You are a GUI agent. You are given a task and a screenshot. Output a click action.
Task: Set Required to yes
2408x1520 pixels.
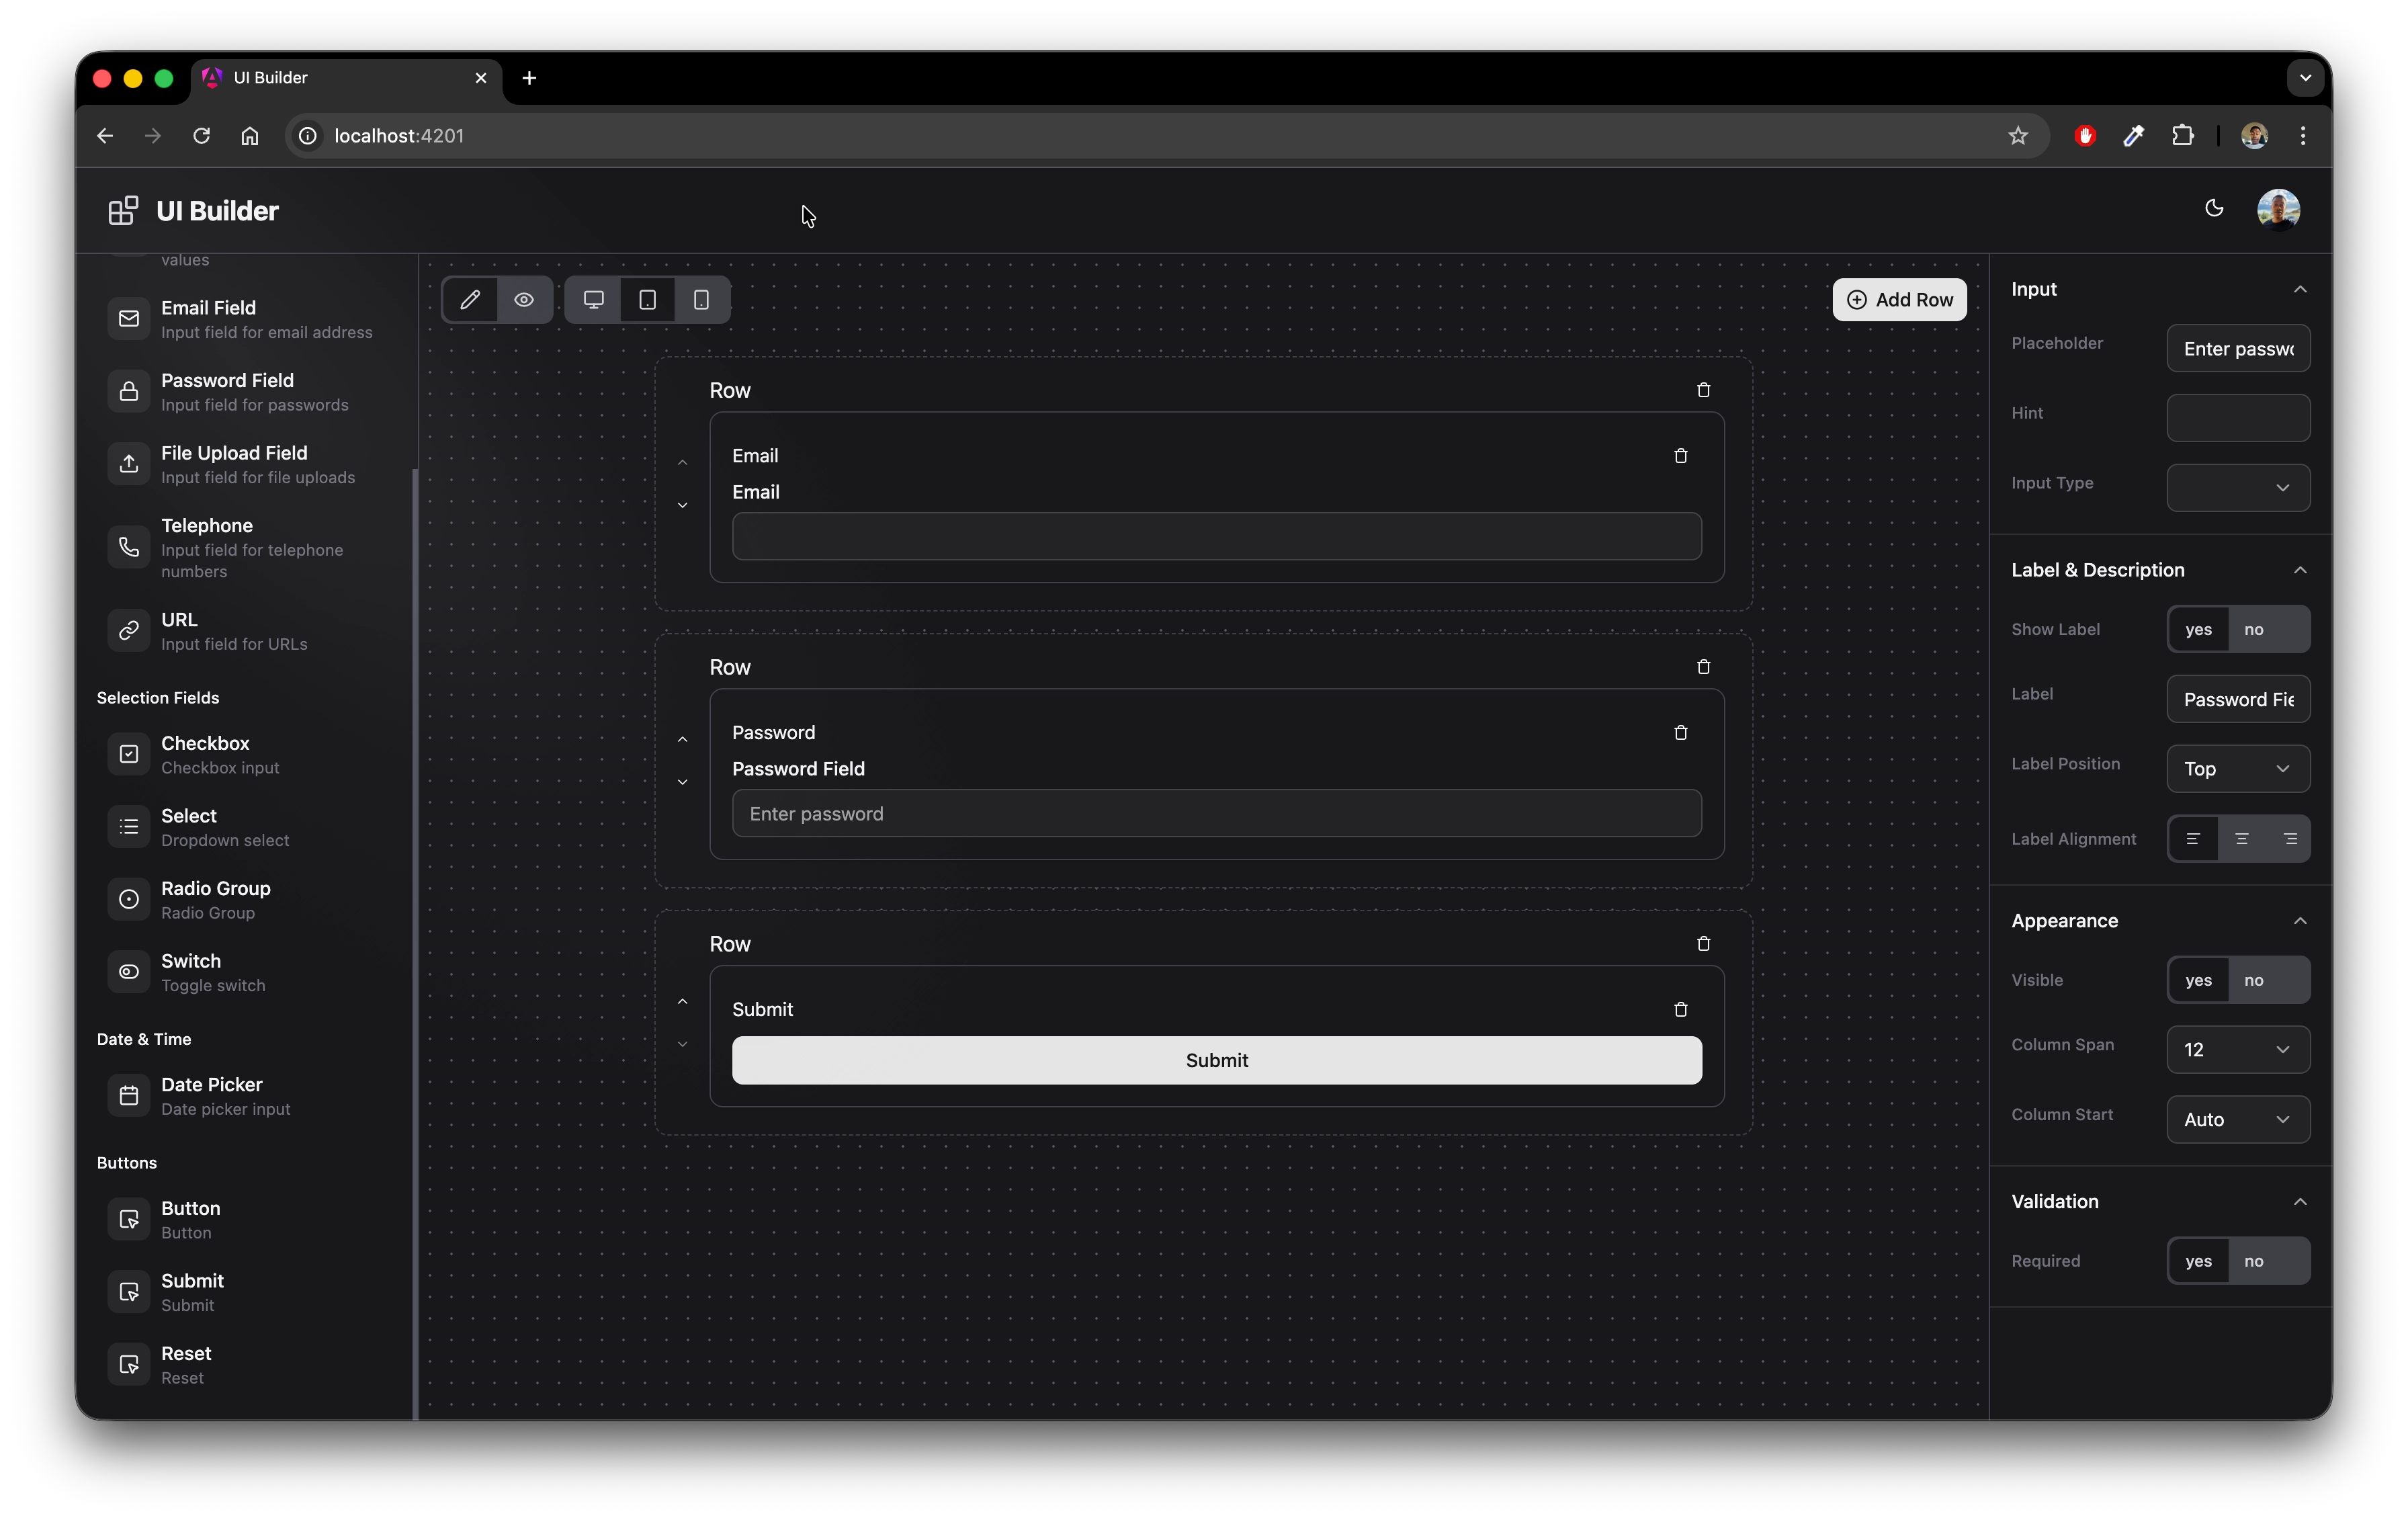(x=2198, y=1261)
